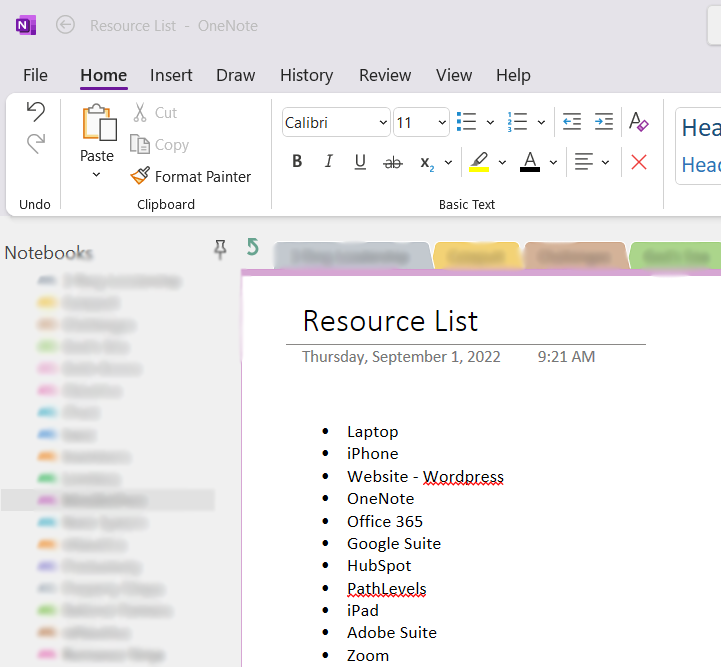Open the font size 11 dropdown

(x=442, y=123)
